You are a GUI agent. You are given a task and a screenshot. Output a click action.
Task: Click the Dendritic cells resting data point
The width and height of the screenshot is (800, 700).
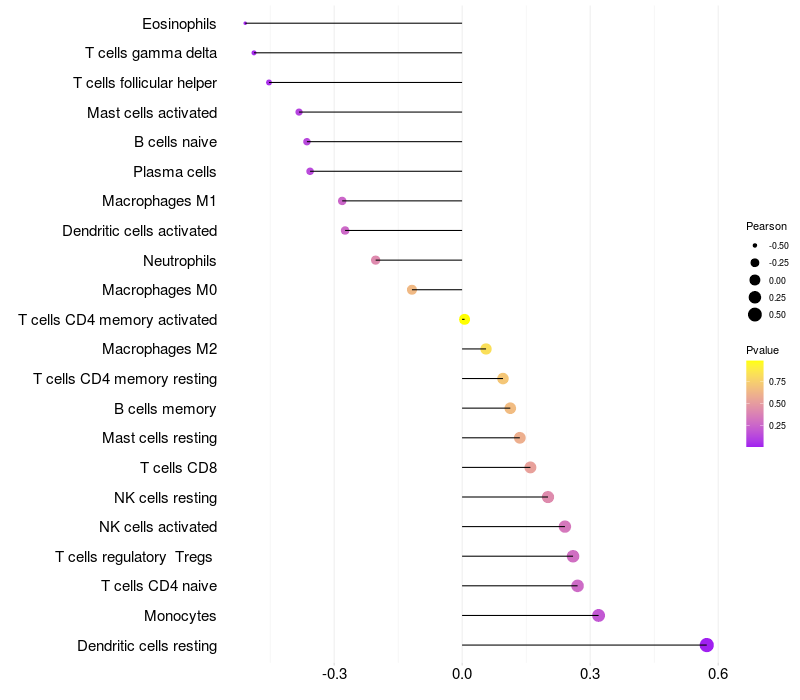[706, 645]
